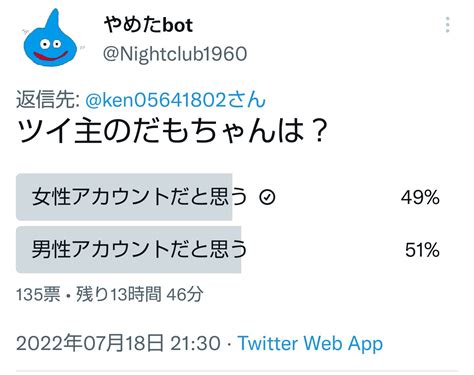The image size is (474, 375).
Task: Open the Twitter Web App source link
Action: 310,343
